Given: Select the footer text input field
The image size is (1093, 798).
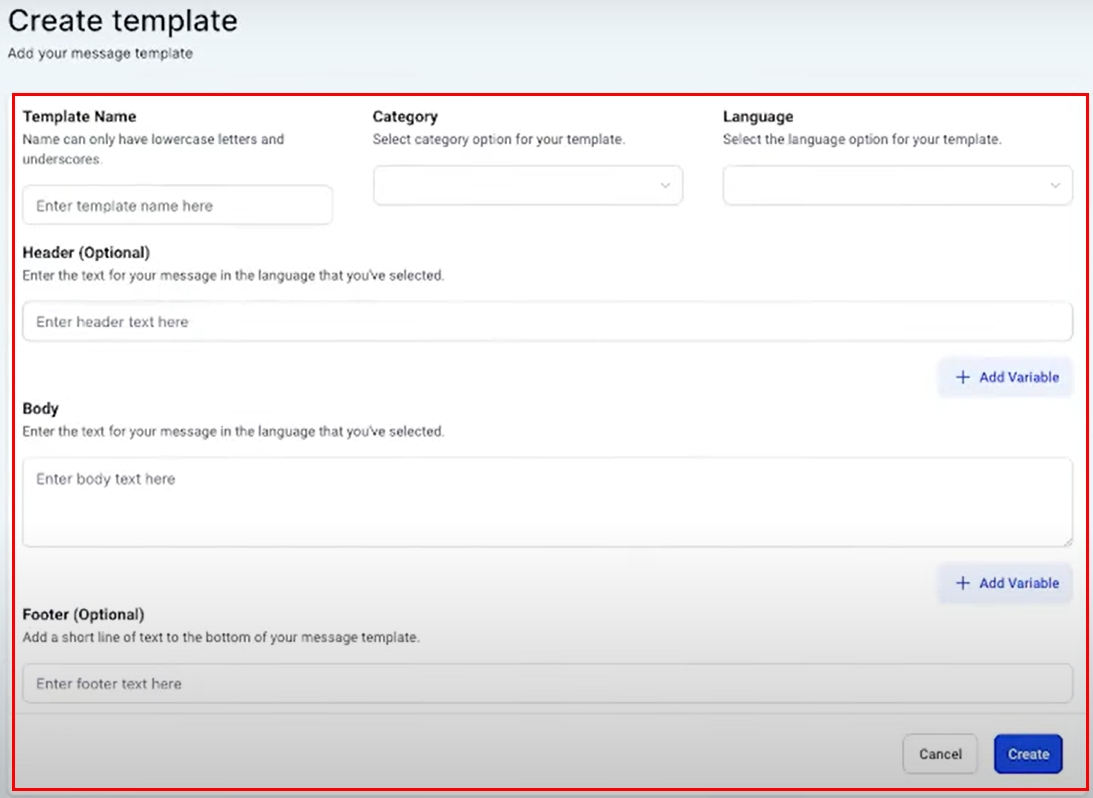Looking at the screenshot, I should (547, 684).
